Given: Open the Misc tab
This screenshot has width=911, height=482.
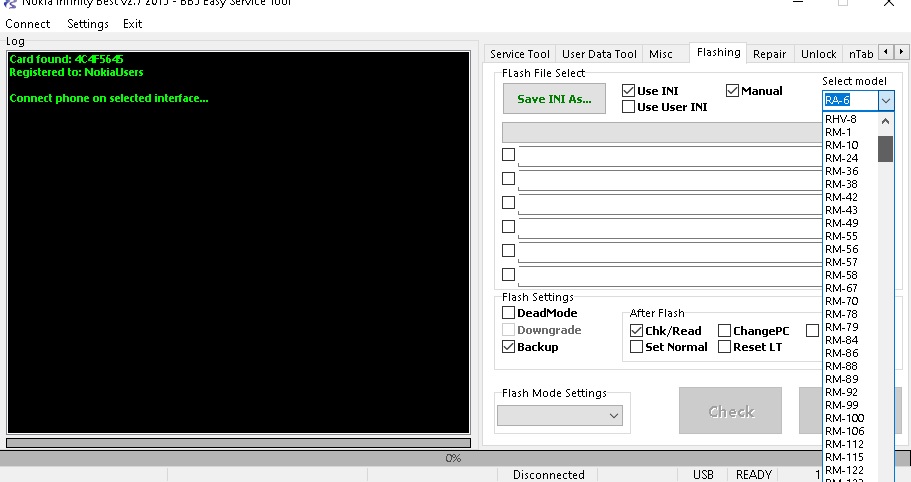Looking at the screenshot, I should pos(661,54).
